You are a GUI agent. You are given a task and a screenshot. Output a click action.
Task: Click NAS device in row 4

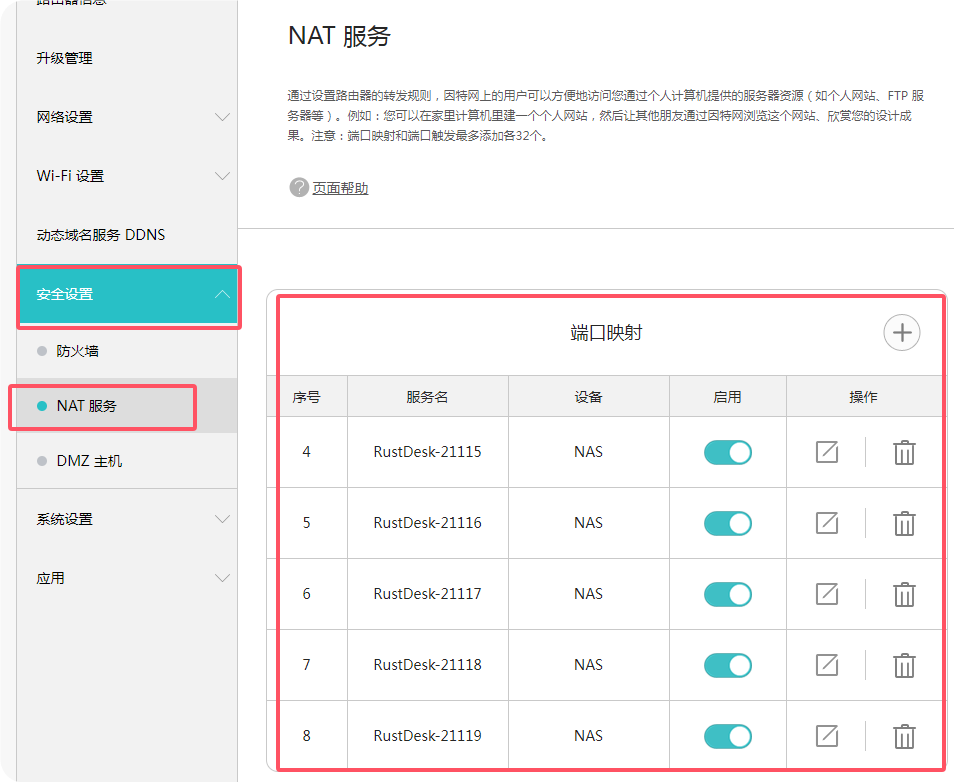(x=588, y=452)
